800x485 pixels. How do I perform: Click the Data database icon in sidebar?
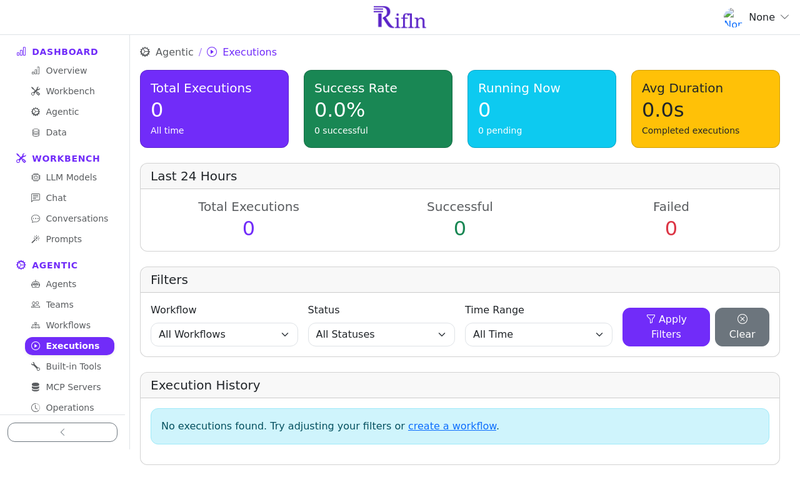pos(35,133)
